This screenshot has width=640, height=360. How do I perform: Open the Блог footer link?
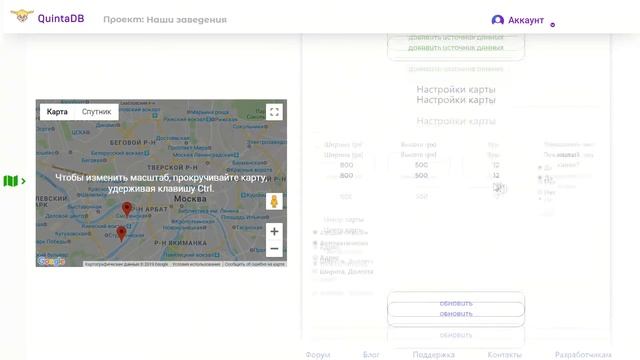371,355
